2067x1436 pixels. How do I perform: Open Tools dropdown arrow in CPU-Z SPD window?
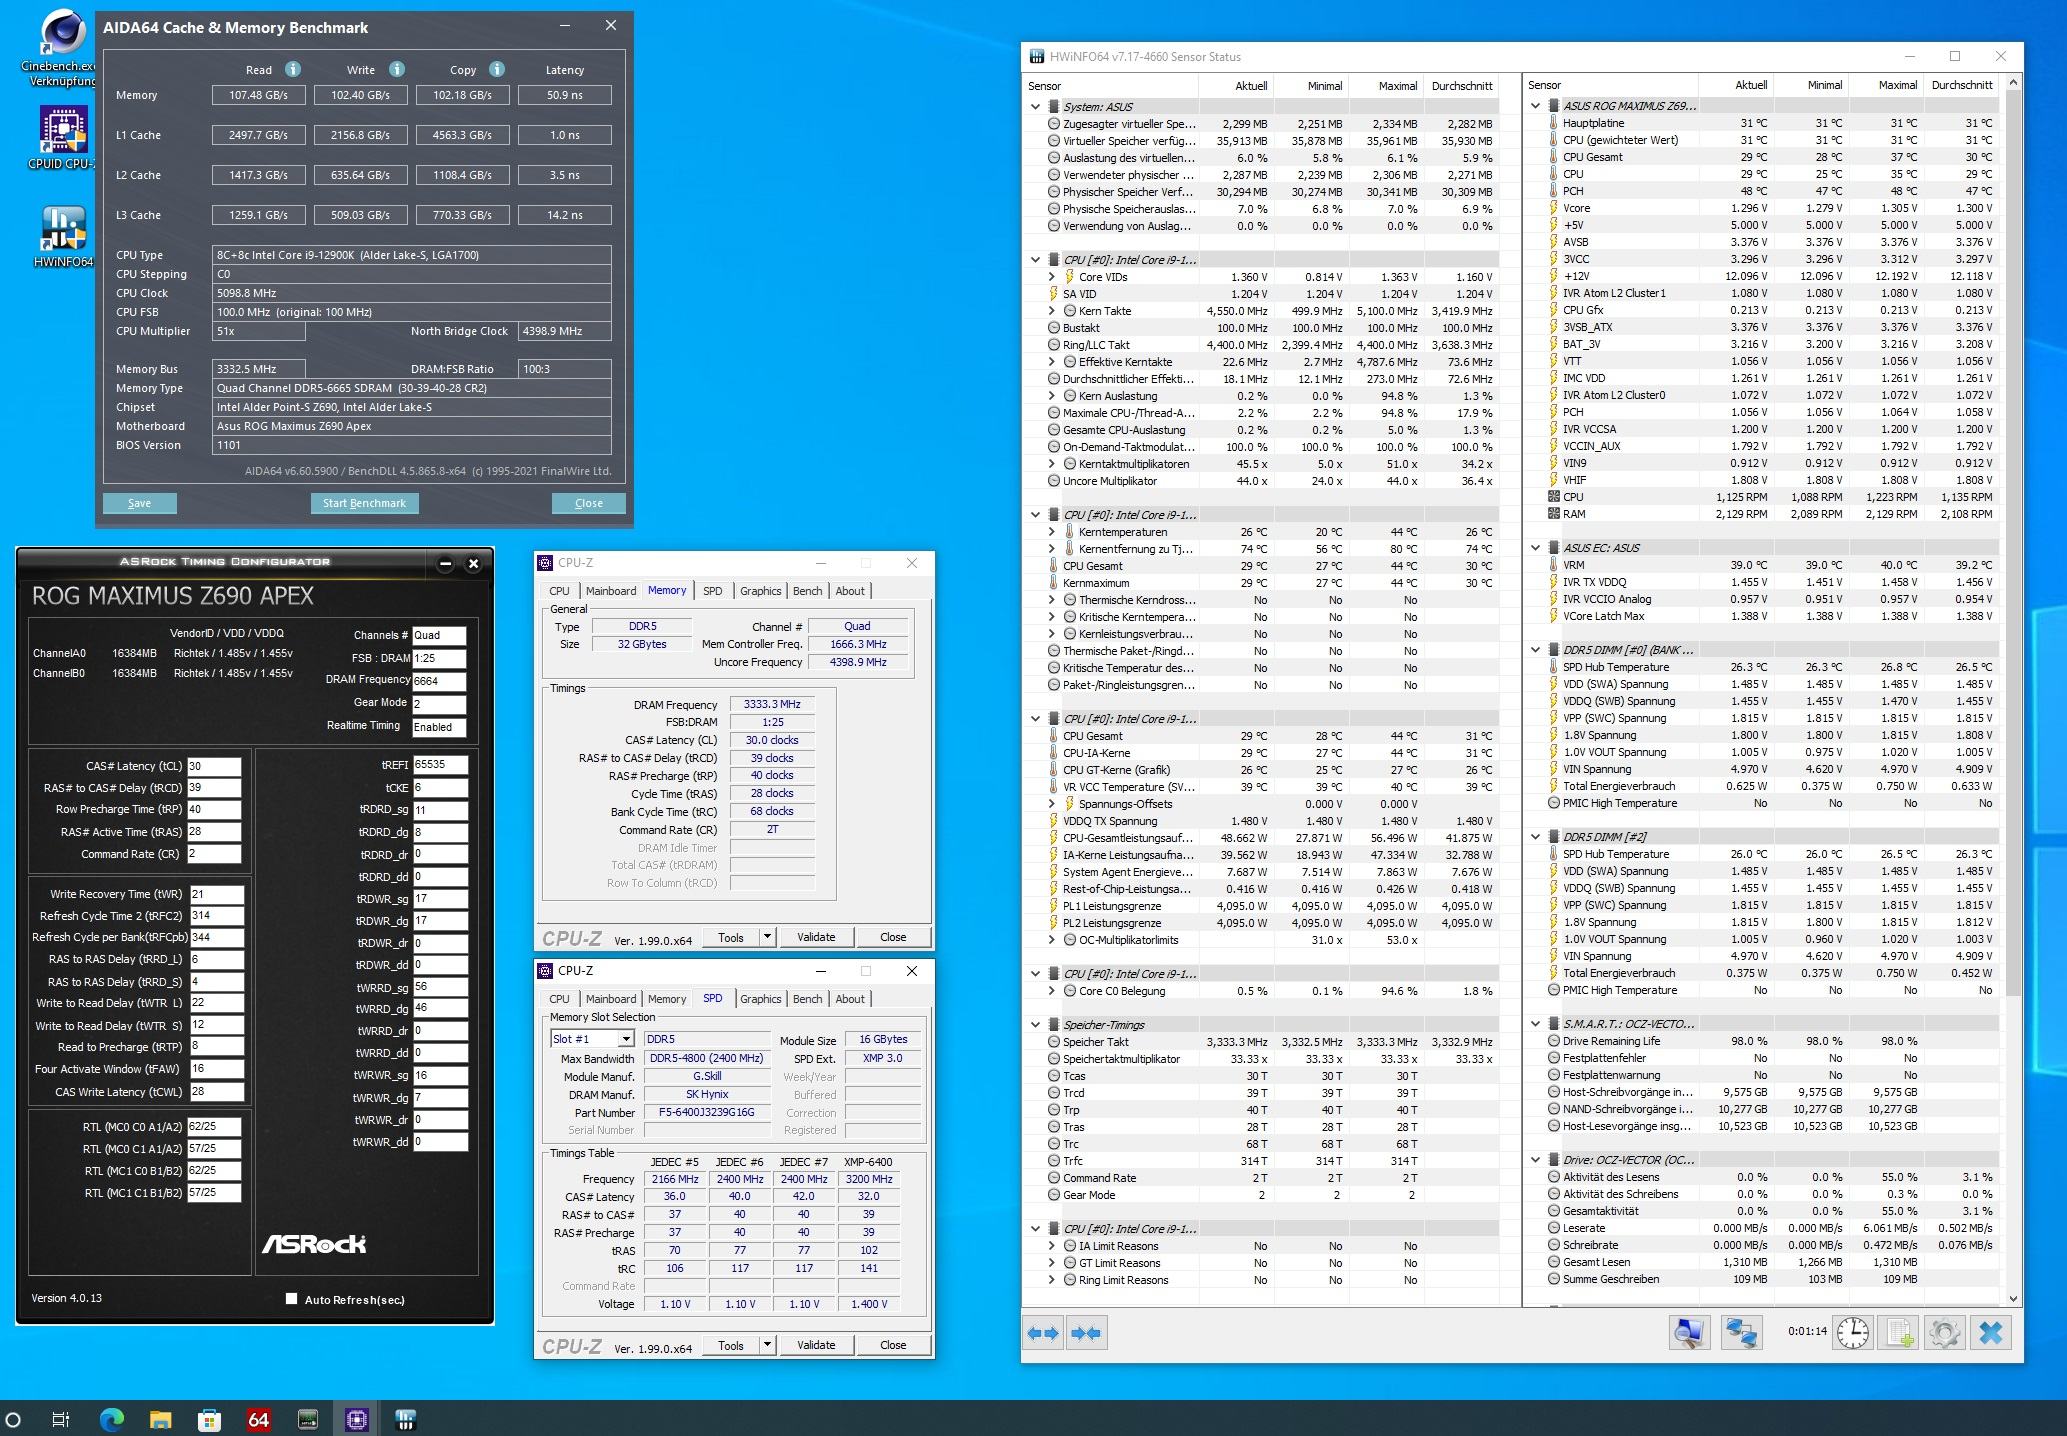(767, 1345)
